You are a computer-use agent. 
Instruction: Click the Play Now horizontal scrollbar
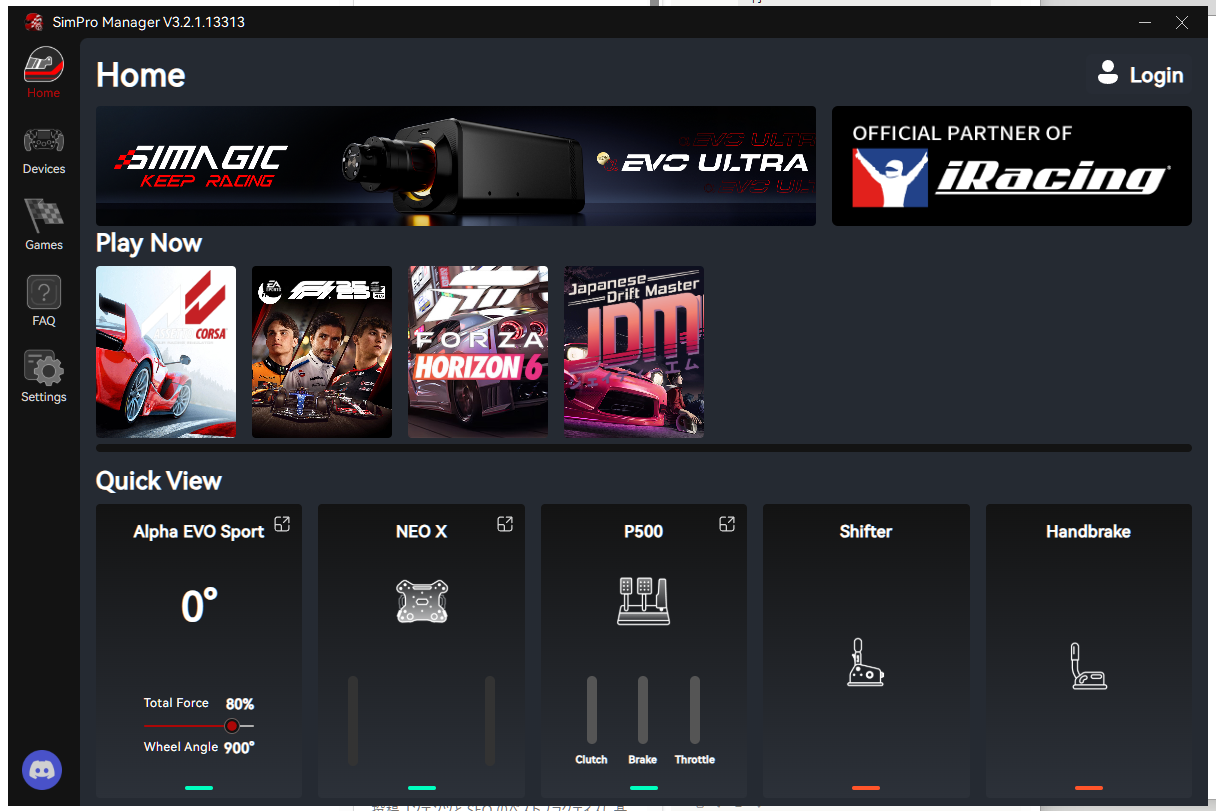click(644, 448)
